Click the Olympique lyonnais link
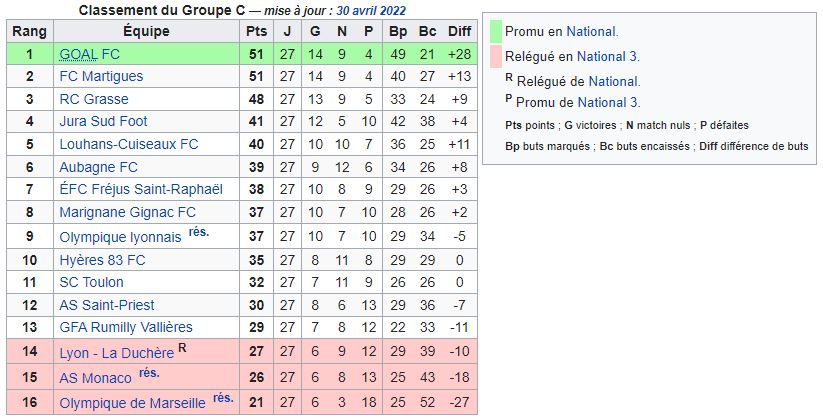This screenshot has width=823, height=420. (120, 237)
